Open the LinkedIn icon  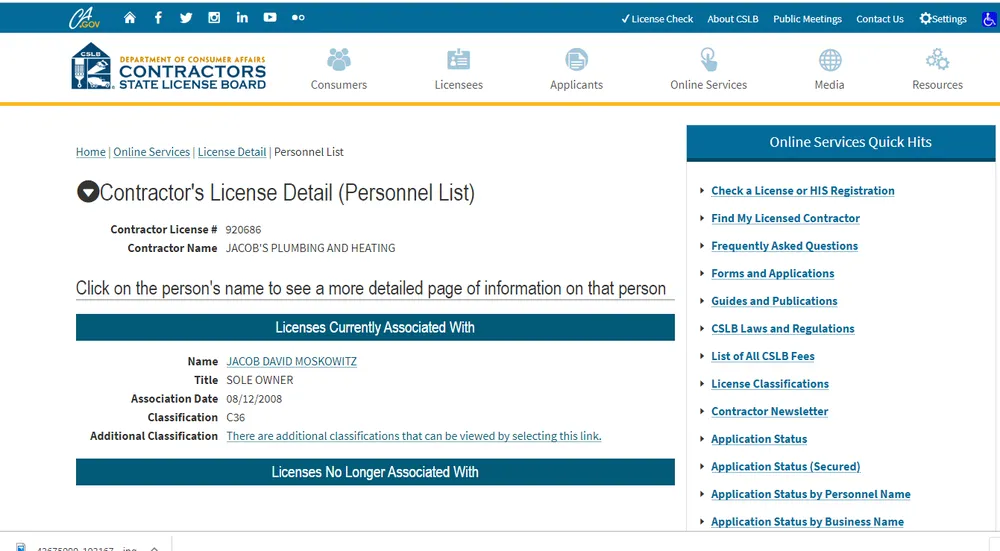pos(242,18)
